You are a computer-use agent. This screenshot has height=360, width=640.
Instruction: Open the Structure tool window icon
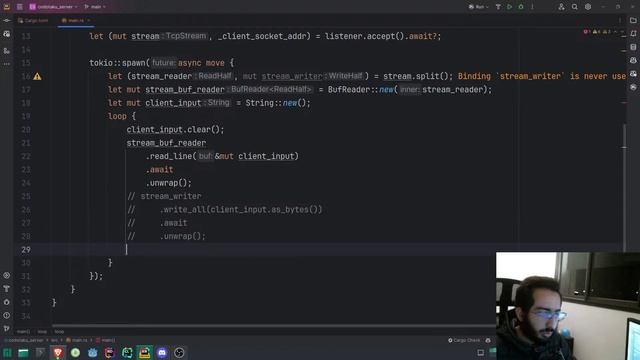[7, 51]
